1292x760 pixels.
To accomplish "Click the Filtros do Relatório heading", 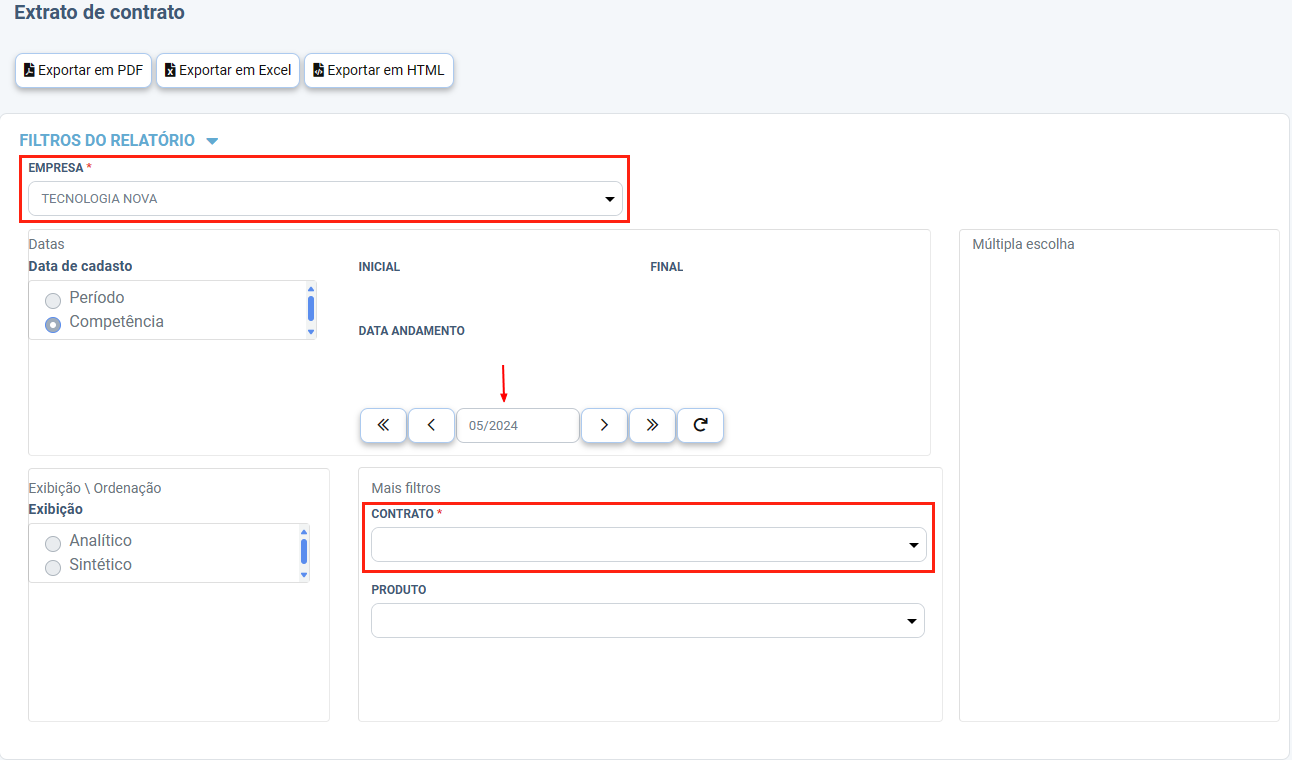I will (107, 140).
